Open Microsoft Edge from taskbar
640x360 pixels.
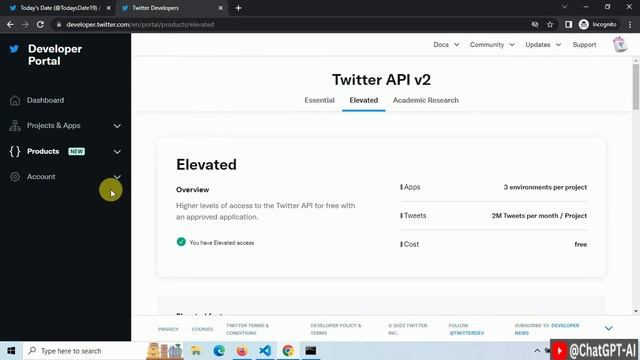point(219,351)
